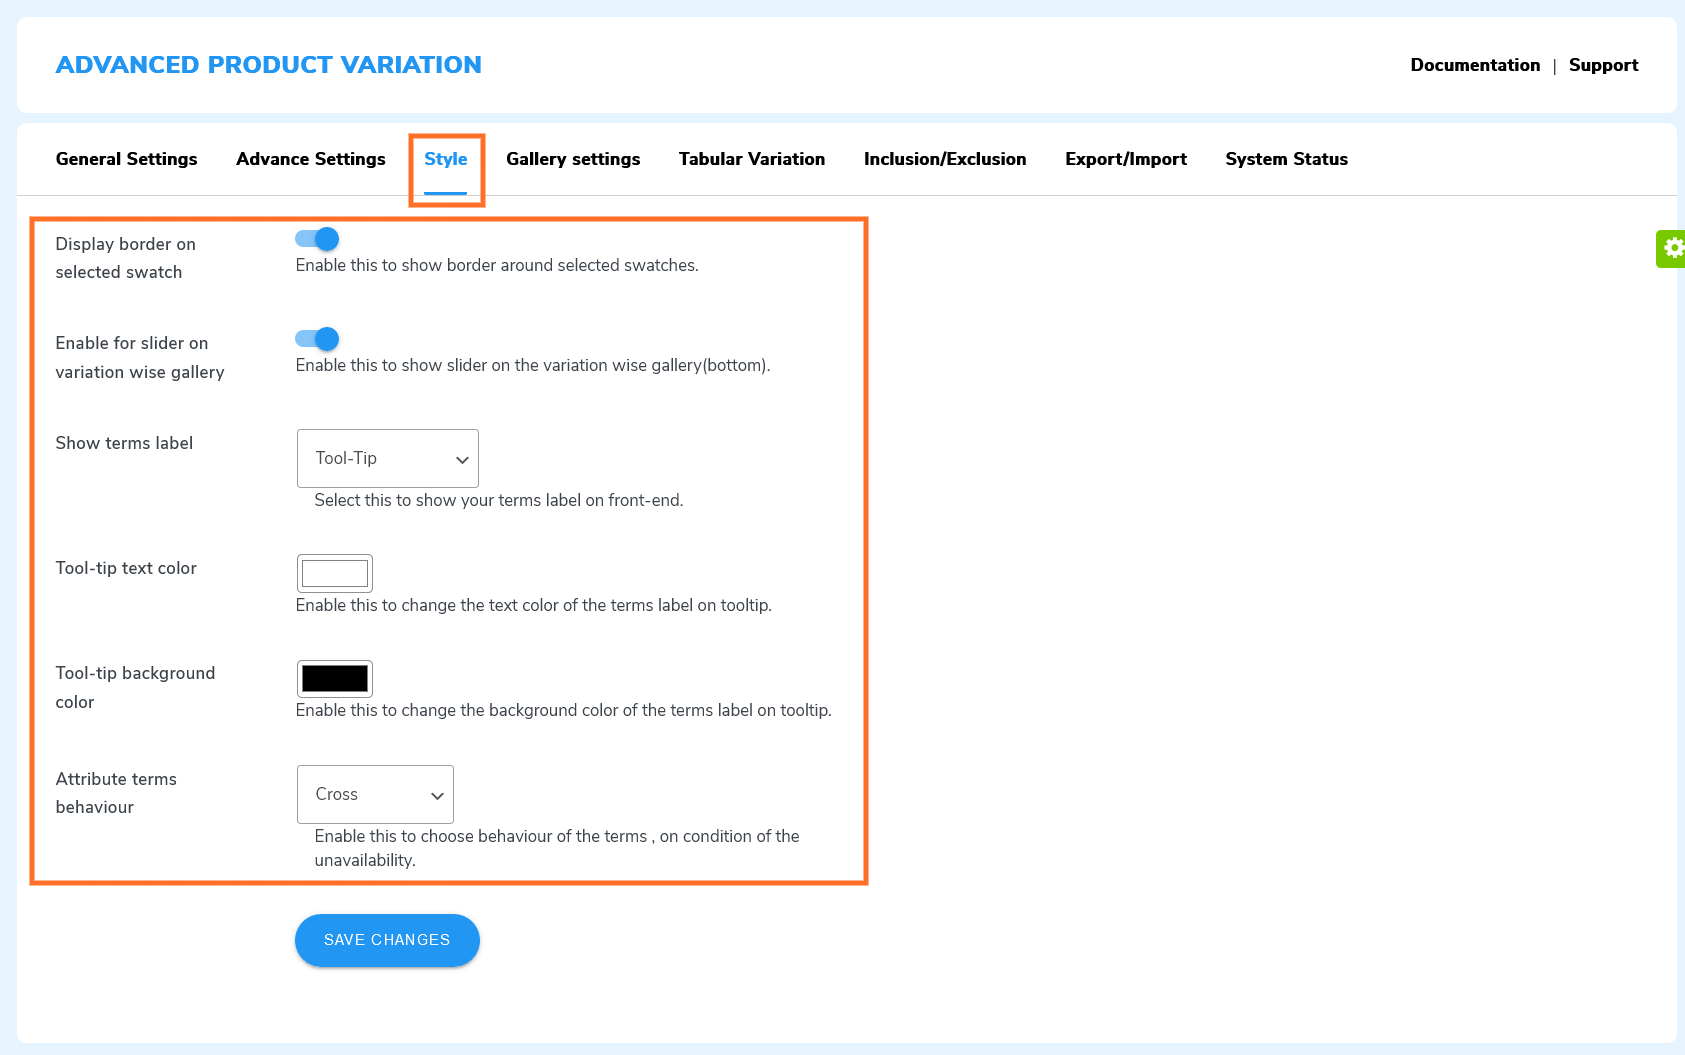Change the Tool-tip background color swatch
The height and width of the screenshot is (1055, 1685).
334,678
